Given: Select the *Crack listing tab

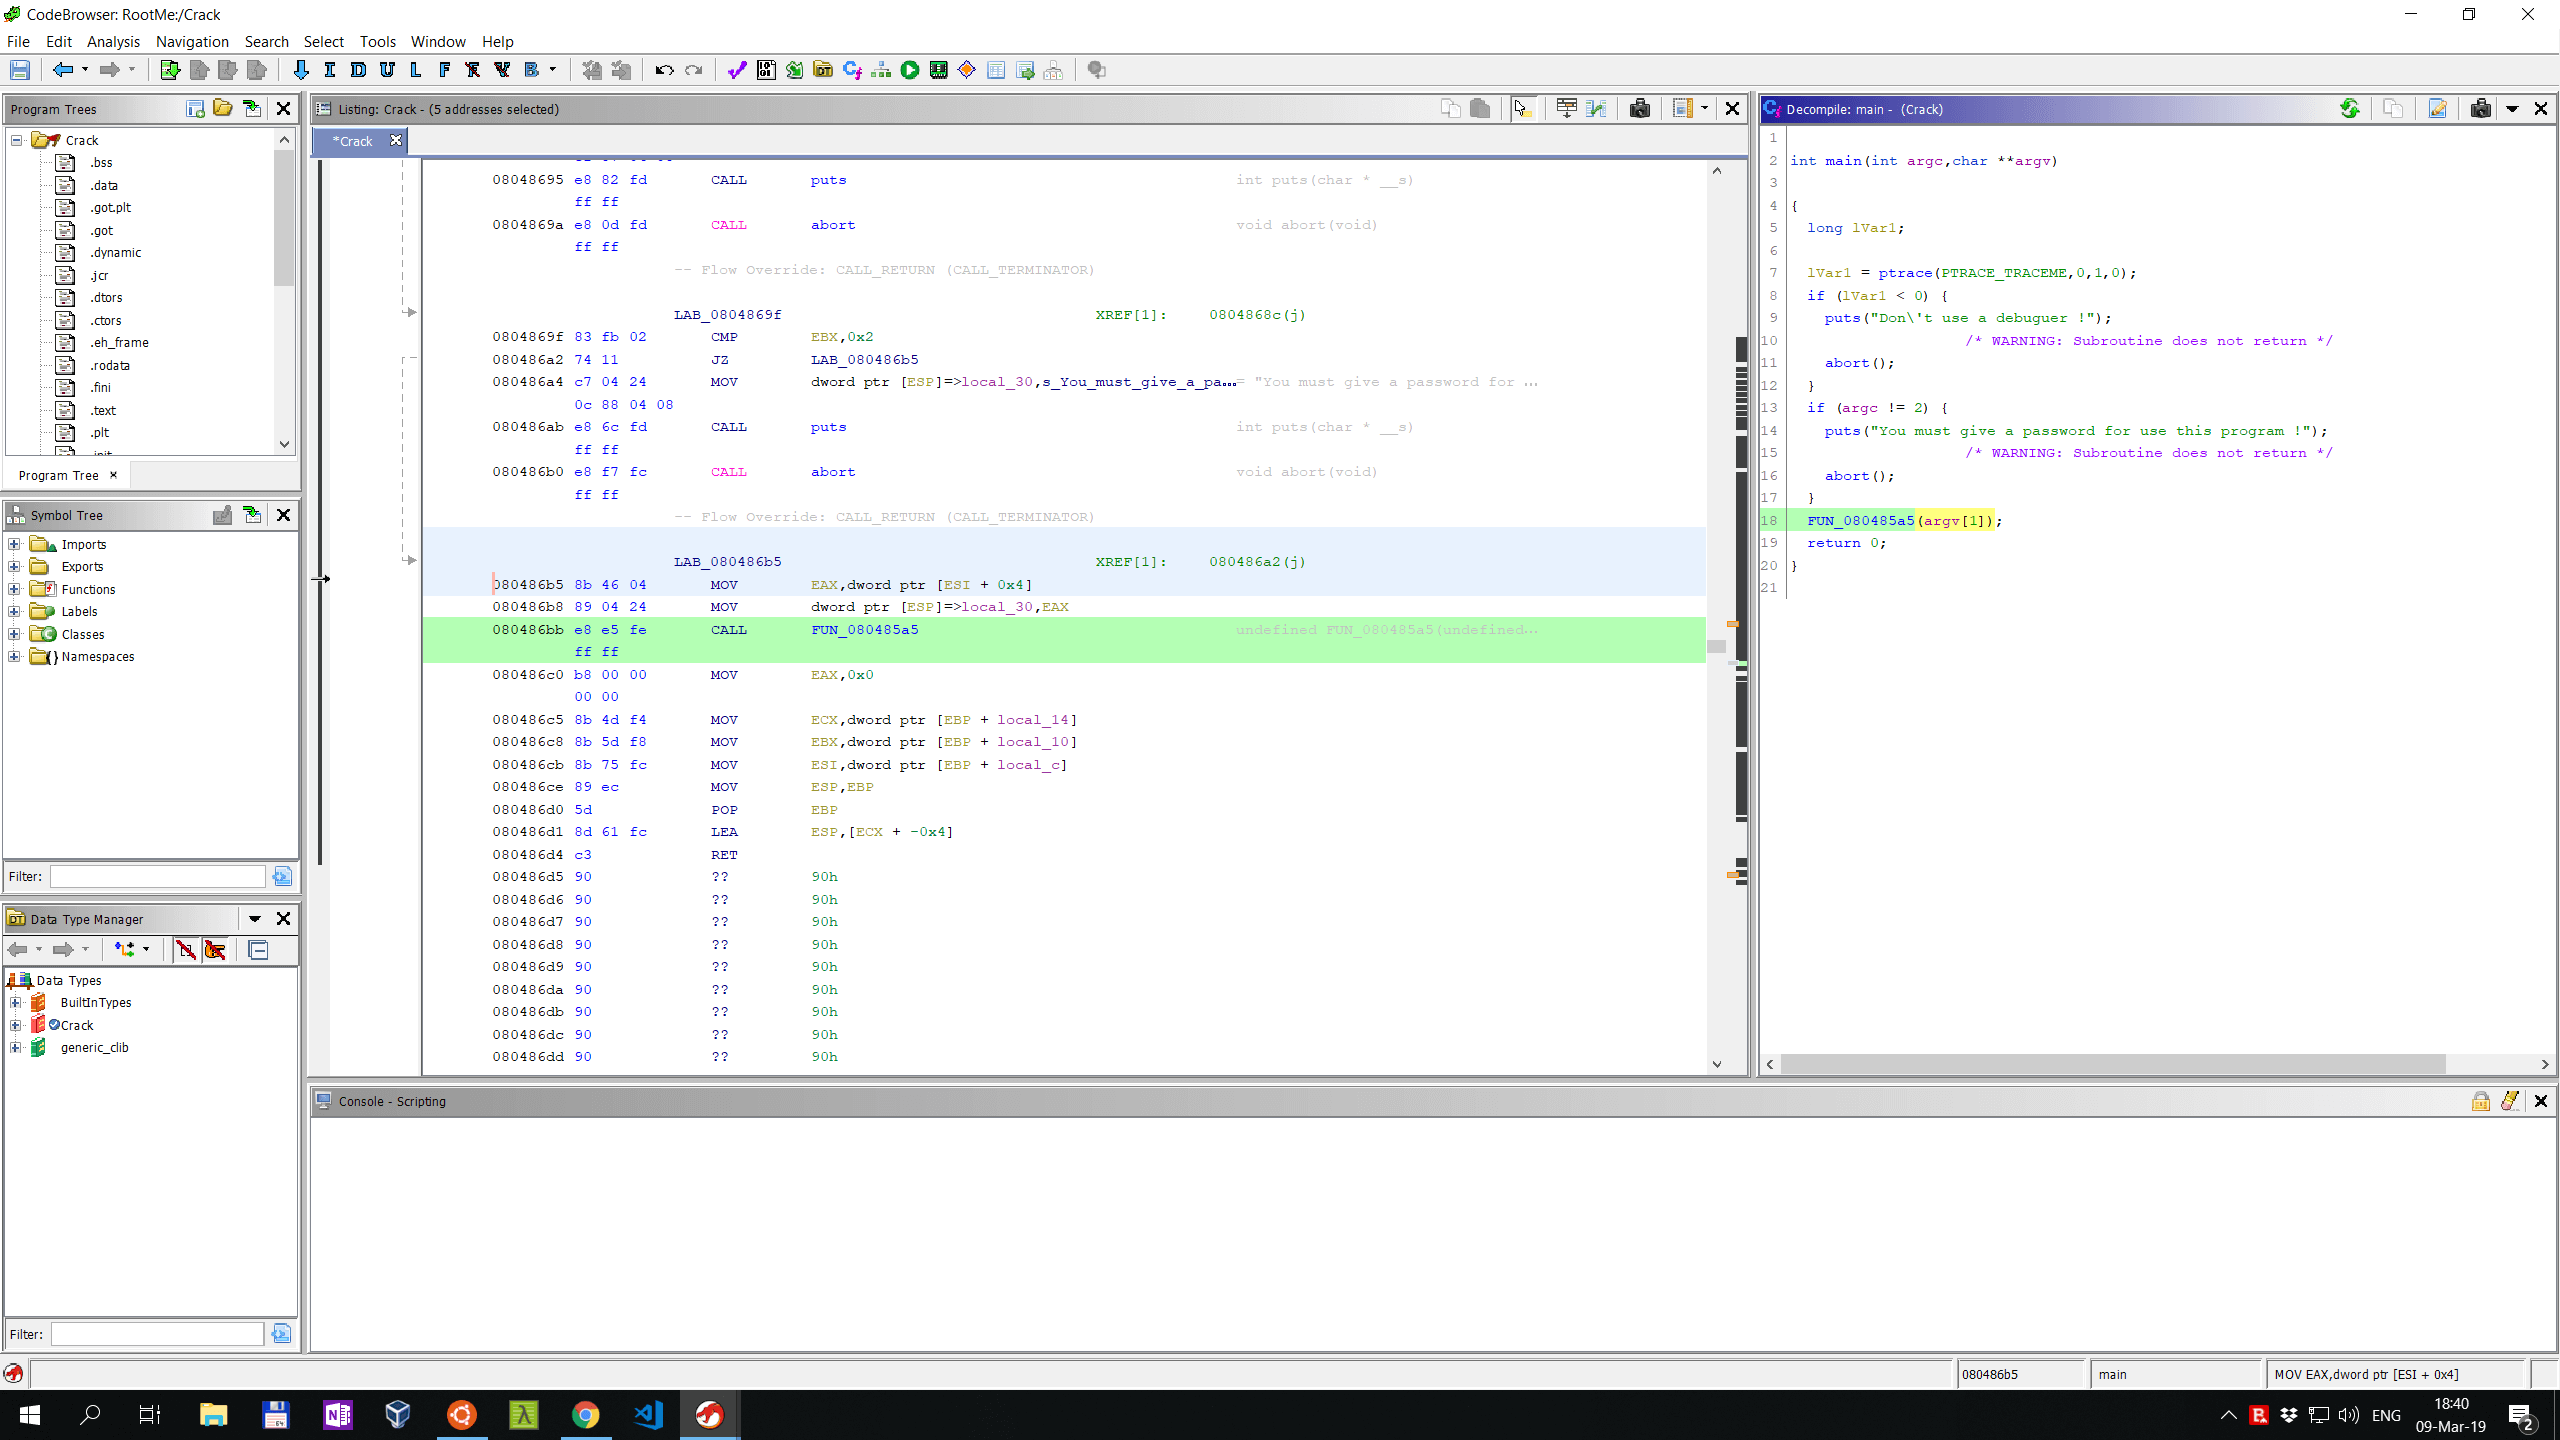Looking at the screenshot, I should tap(353, 141).
